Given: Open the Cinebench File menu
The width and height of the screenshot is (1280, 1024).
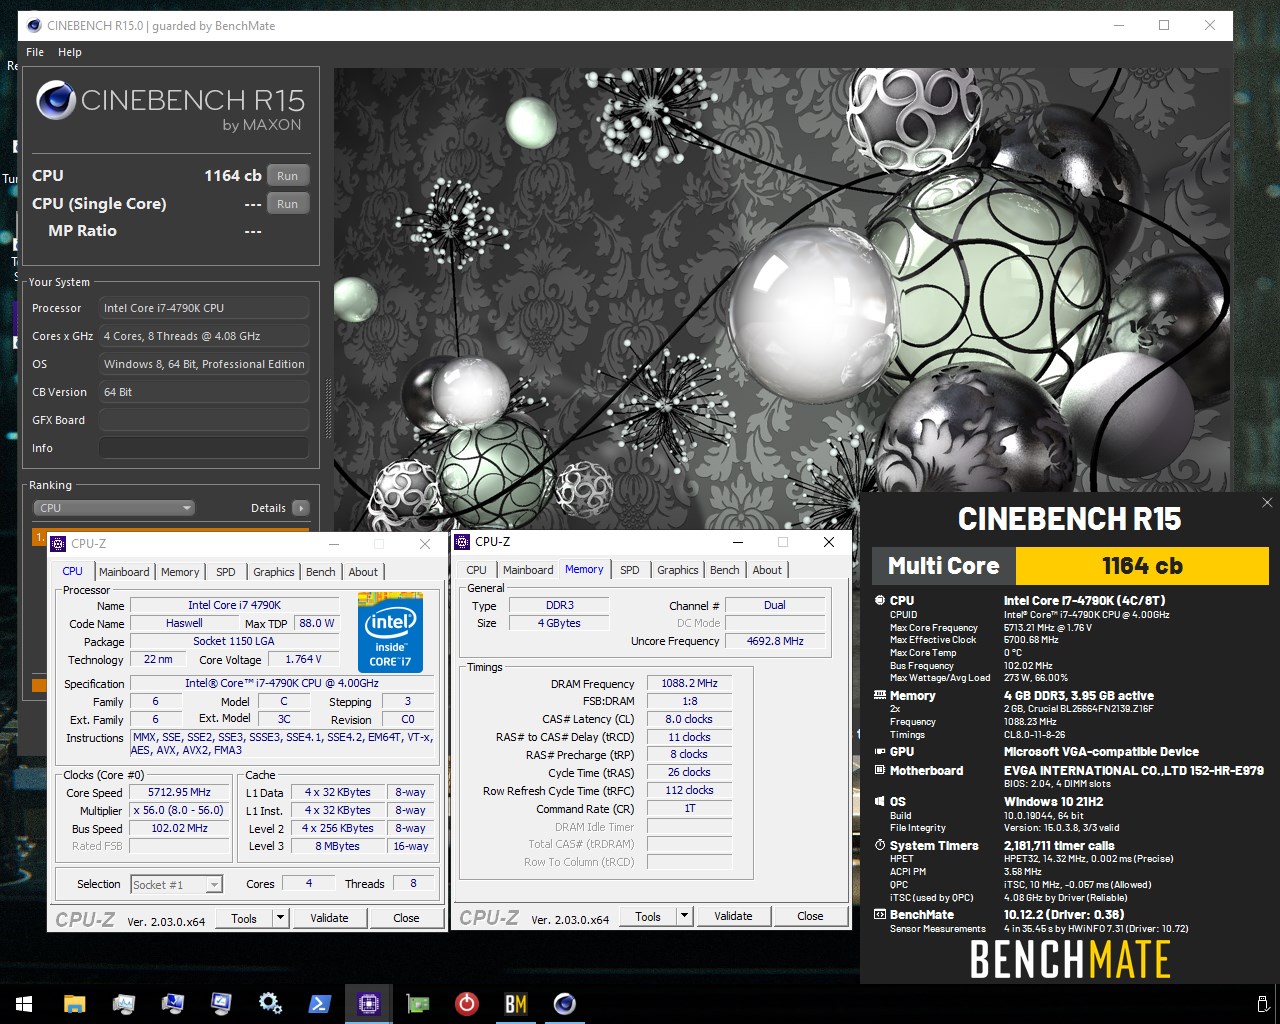Looking at the screenshot, I should tap(35, 52).
